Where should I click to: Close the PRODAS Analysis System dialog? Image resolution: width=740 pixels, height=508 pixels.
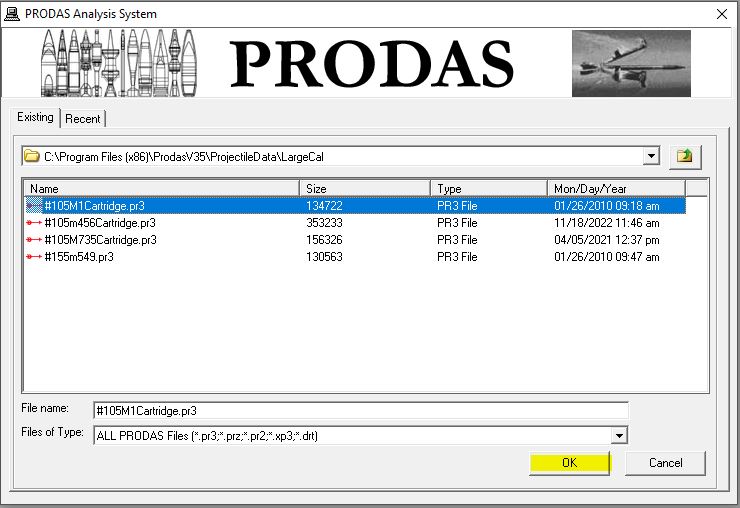tap(721, 14)
